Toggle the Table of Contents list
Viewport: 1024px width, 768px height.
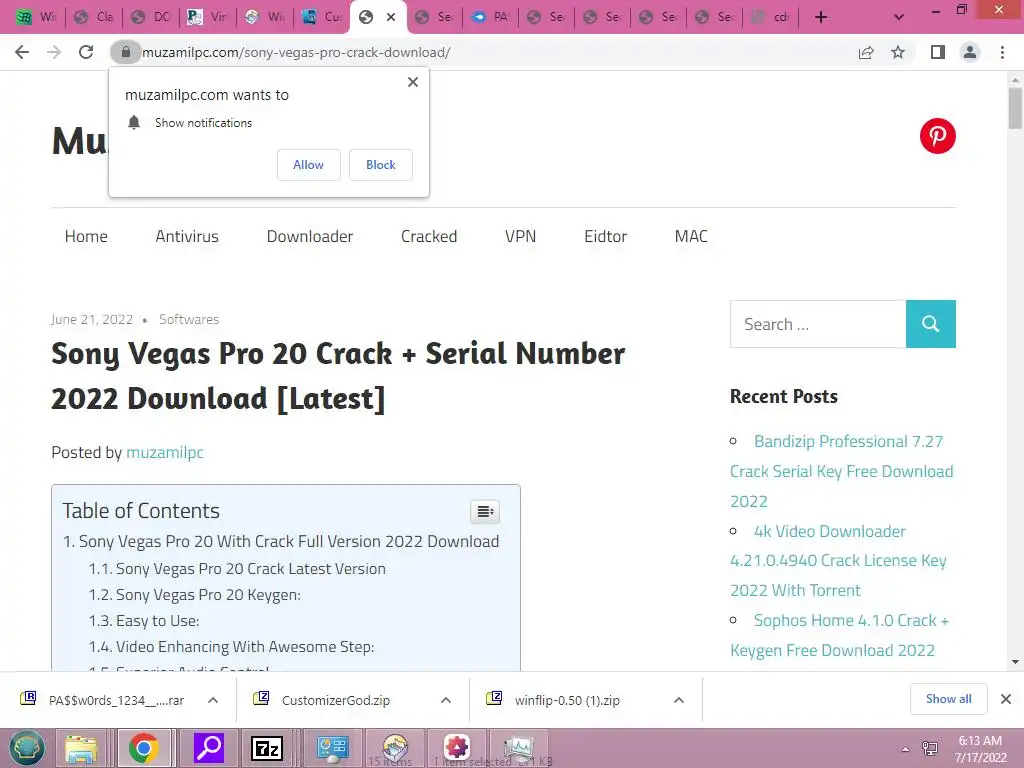[485, 511]
